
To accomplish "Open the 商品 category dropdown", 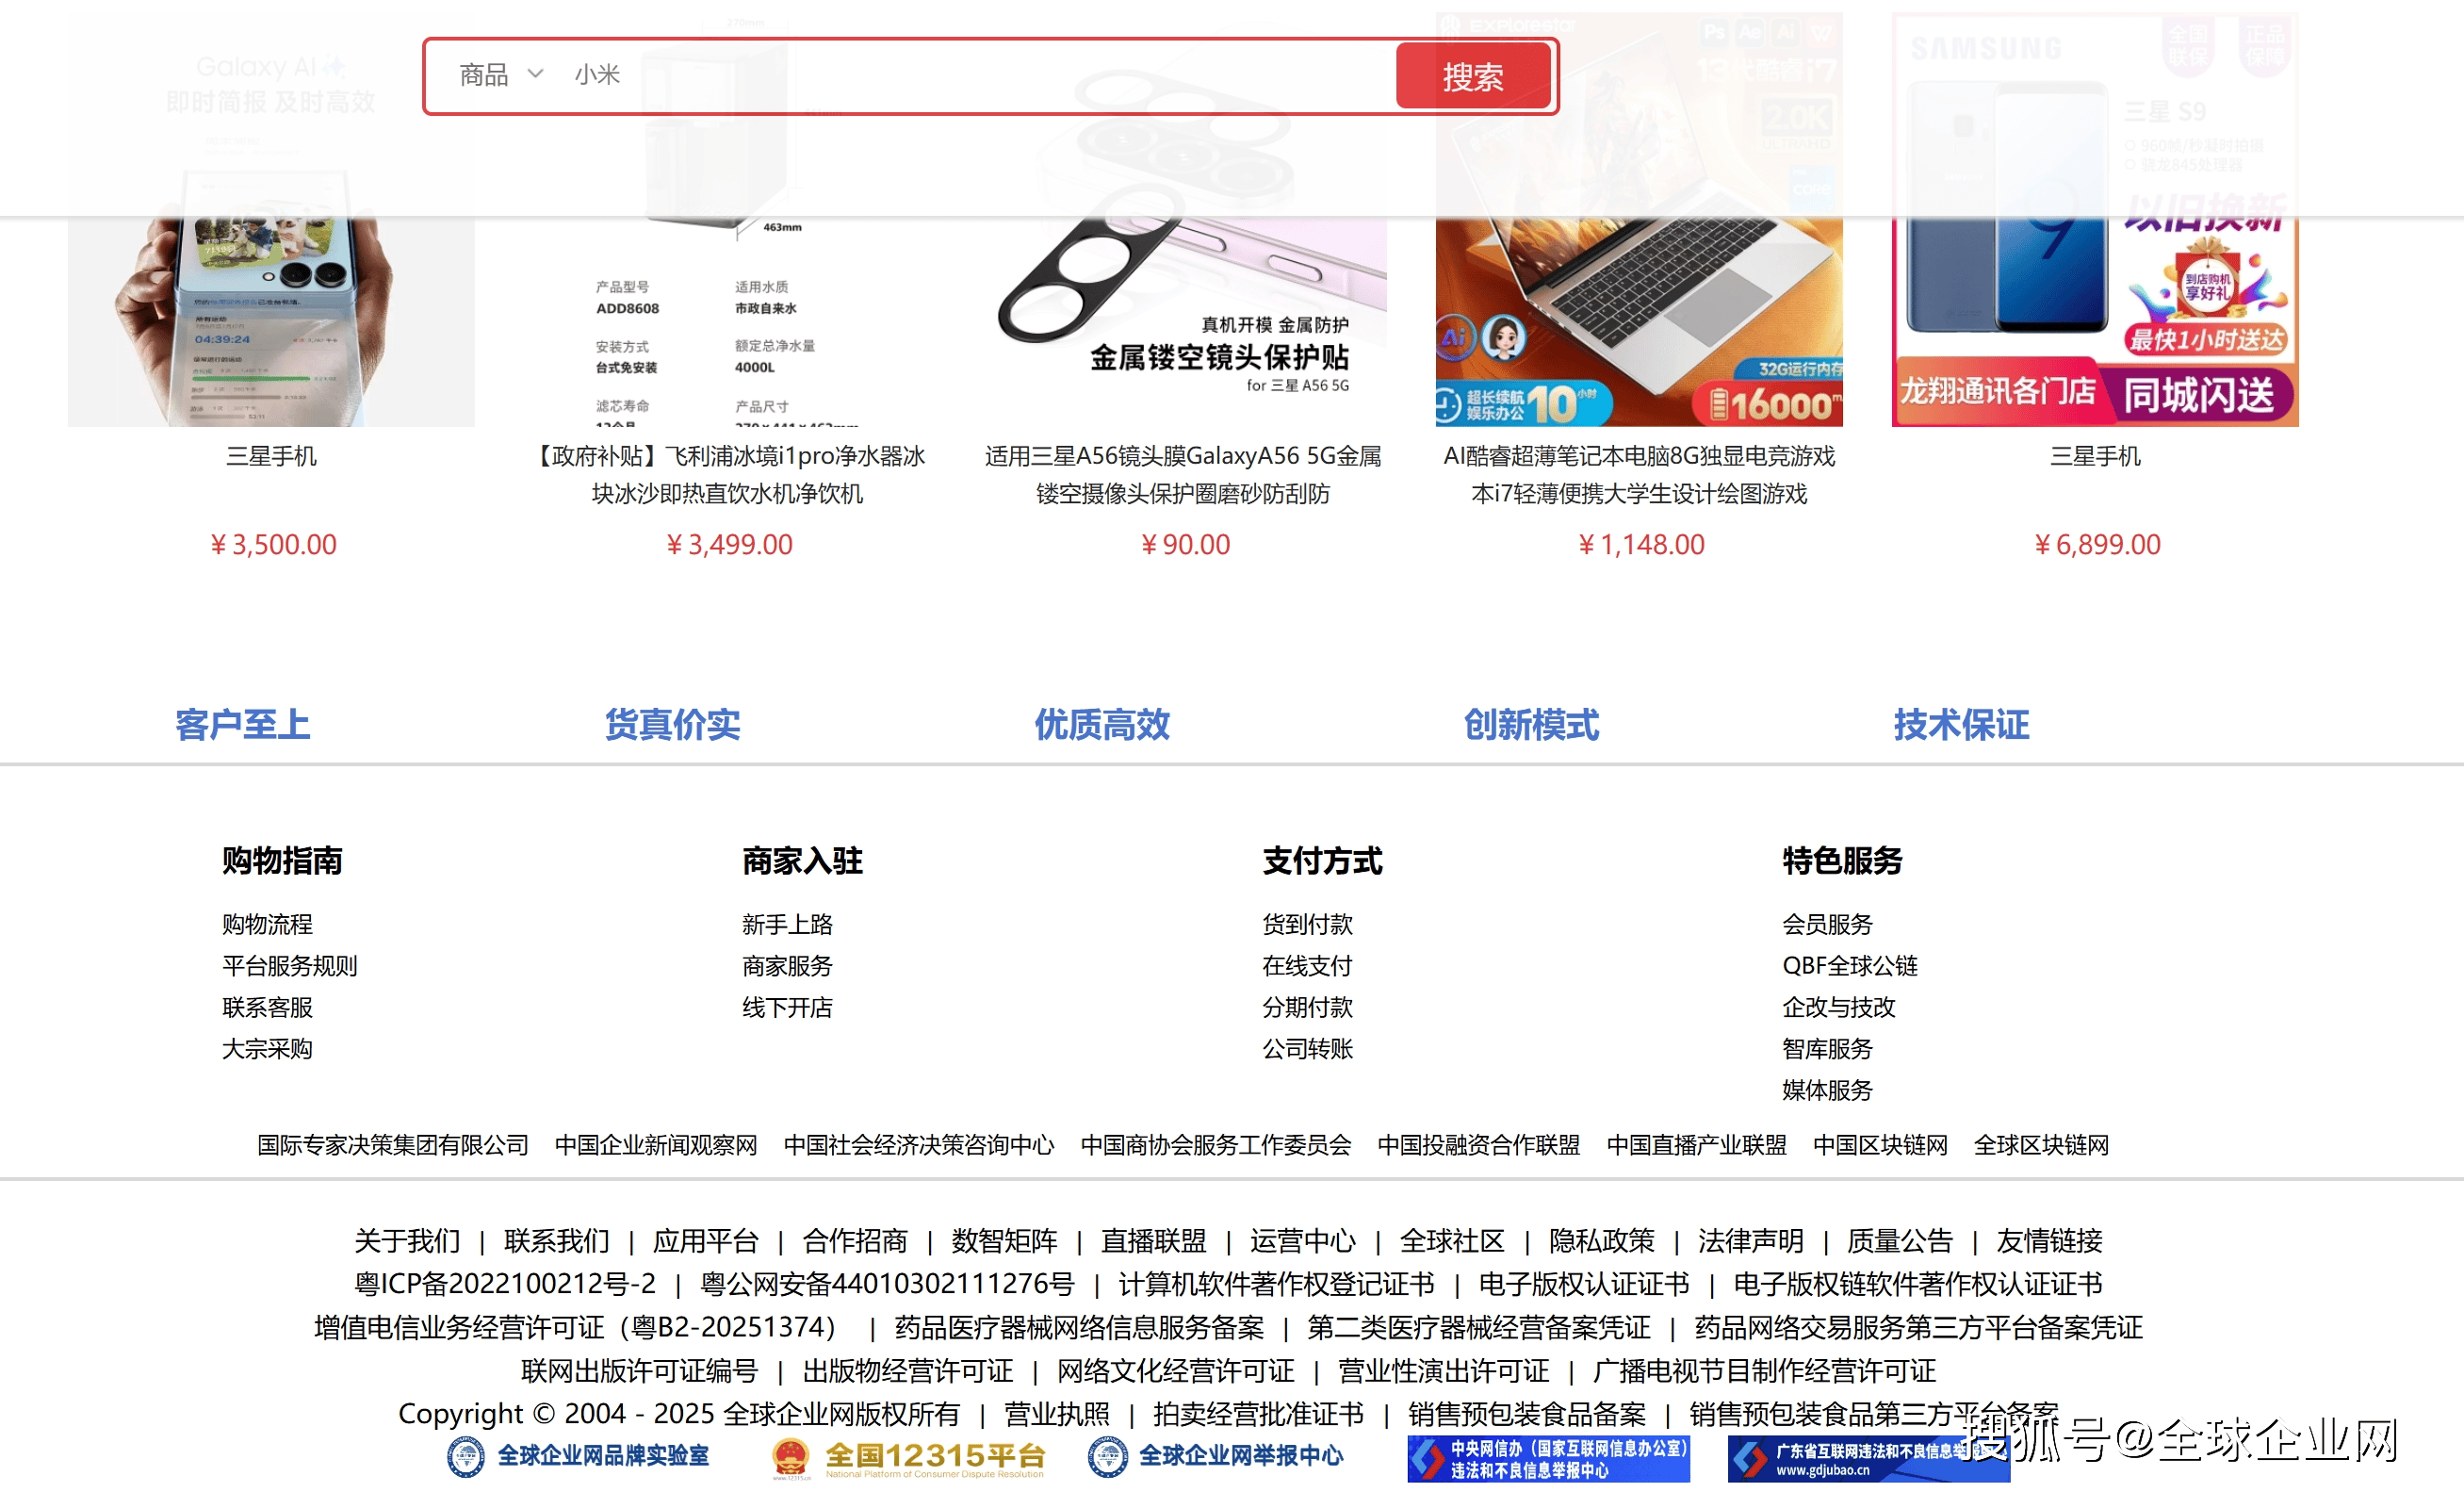I will click(x=500, y=75).
